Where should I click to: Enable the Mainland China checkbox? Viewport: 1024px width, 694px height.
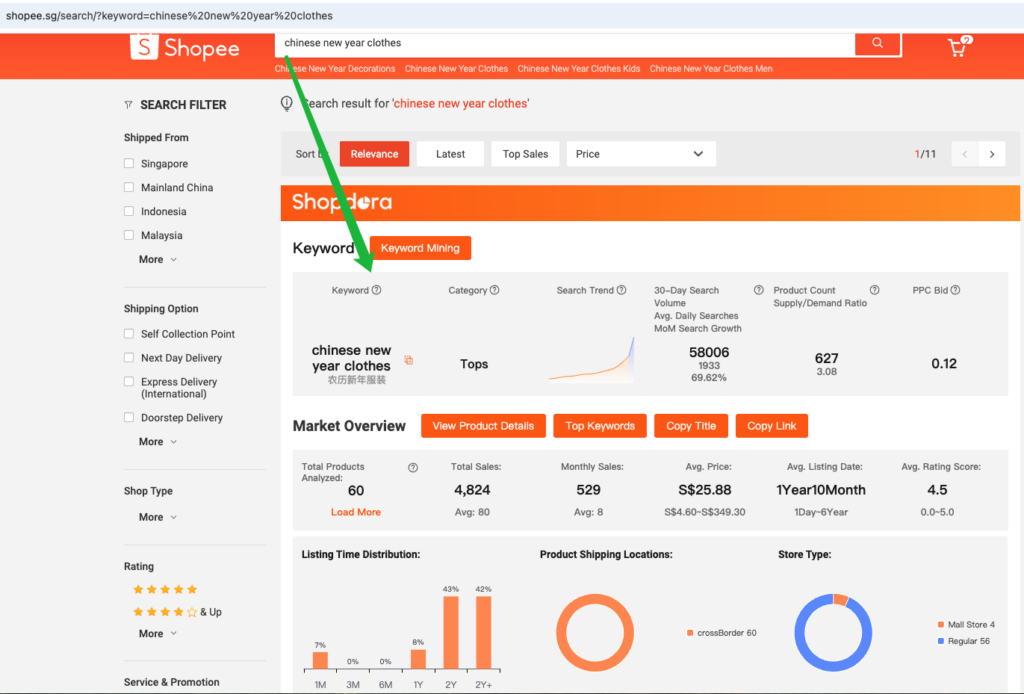pos(129,188)
